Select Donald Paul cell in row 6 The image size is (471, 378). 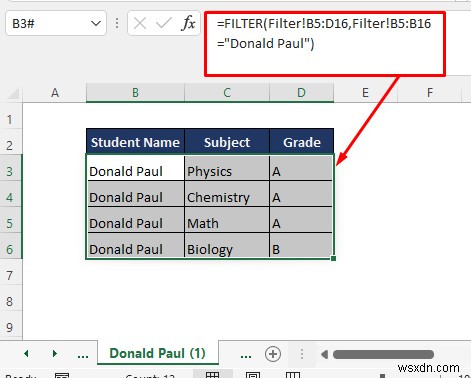point(136,246)
